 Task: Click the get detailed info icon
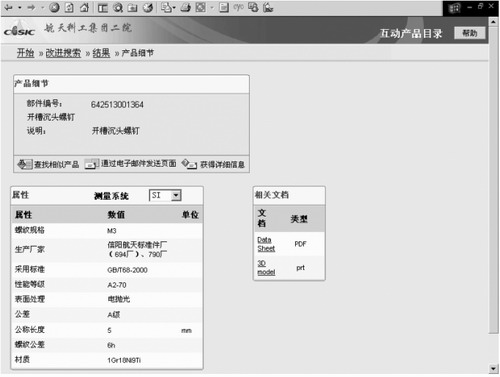point(189,164)
